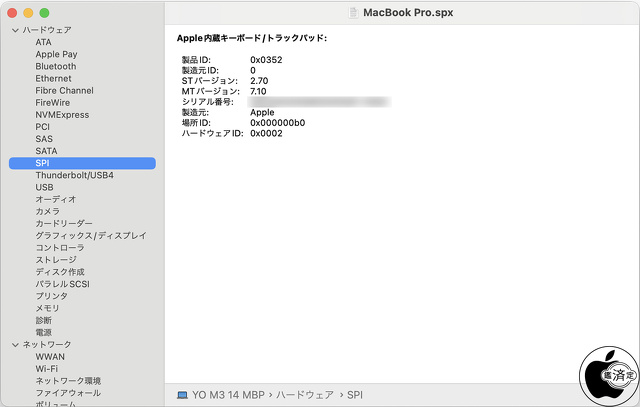Screen dimensions: 640x407
Task: Click ハードウェア in the path bar
Action: pos(304,395)
